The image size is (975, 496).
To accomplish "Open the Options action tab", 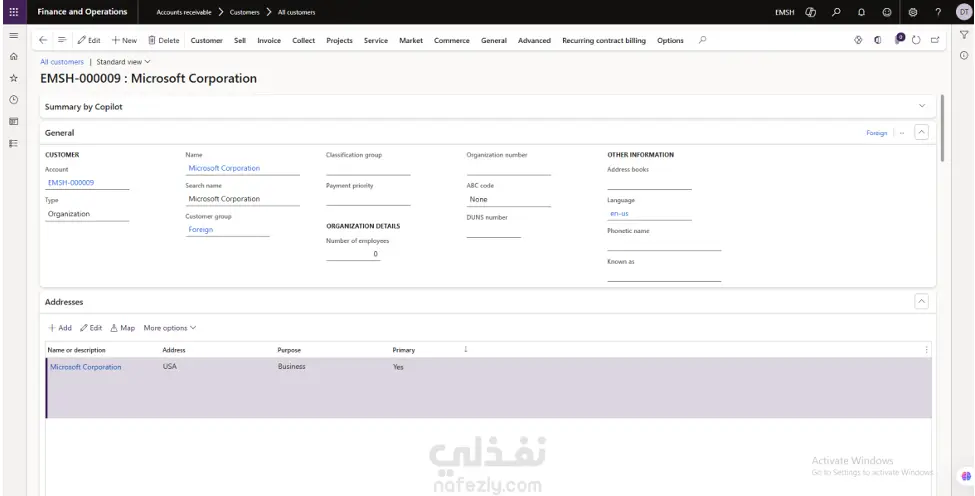I will 670,40.
